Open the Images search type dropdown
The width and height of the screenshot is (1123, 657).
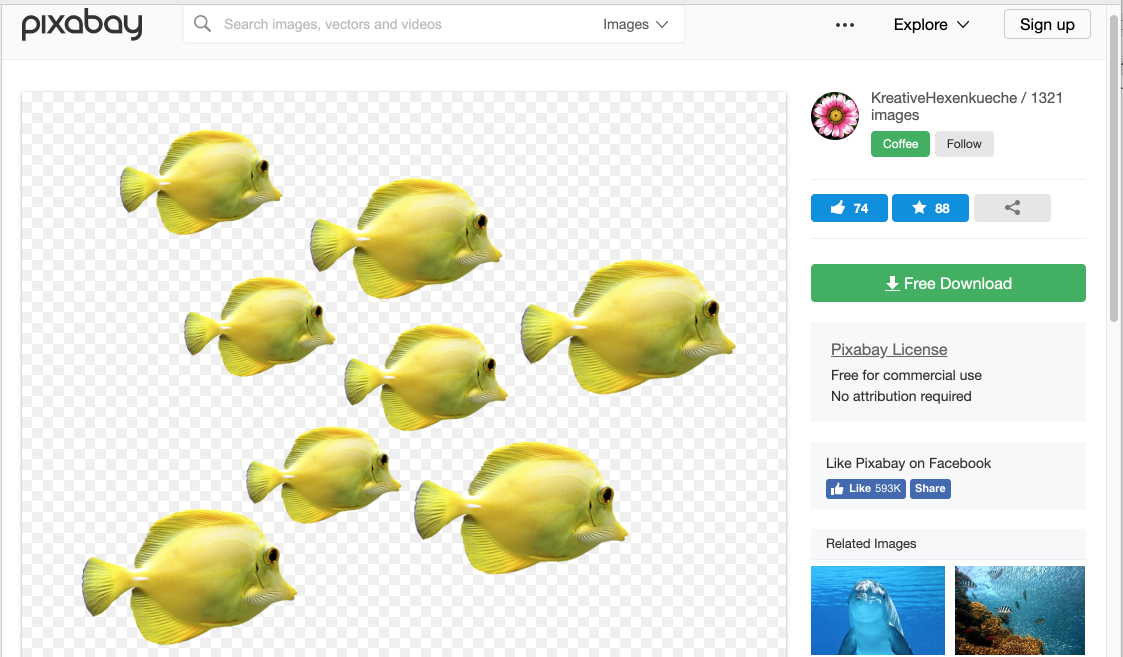click(636, 25)
